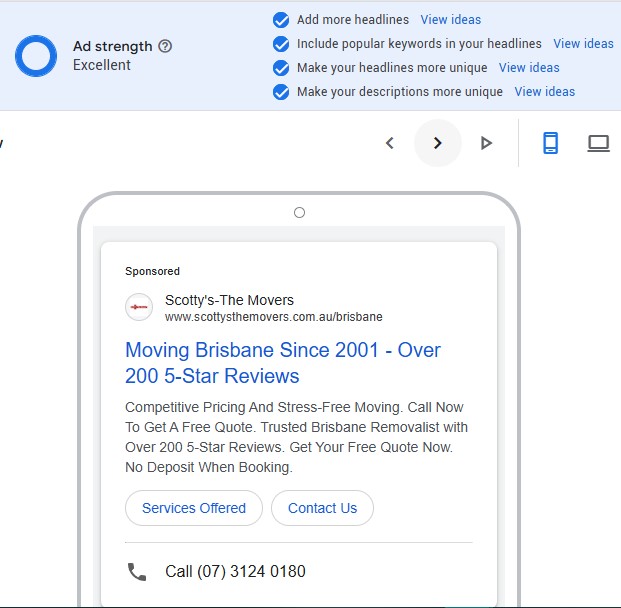Click the Scotty's-The Movers business name
Viewport: 621px width, 608px height.
[x=229, y=300]
